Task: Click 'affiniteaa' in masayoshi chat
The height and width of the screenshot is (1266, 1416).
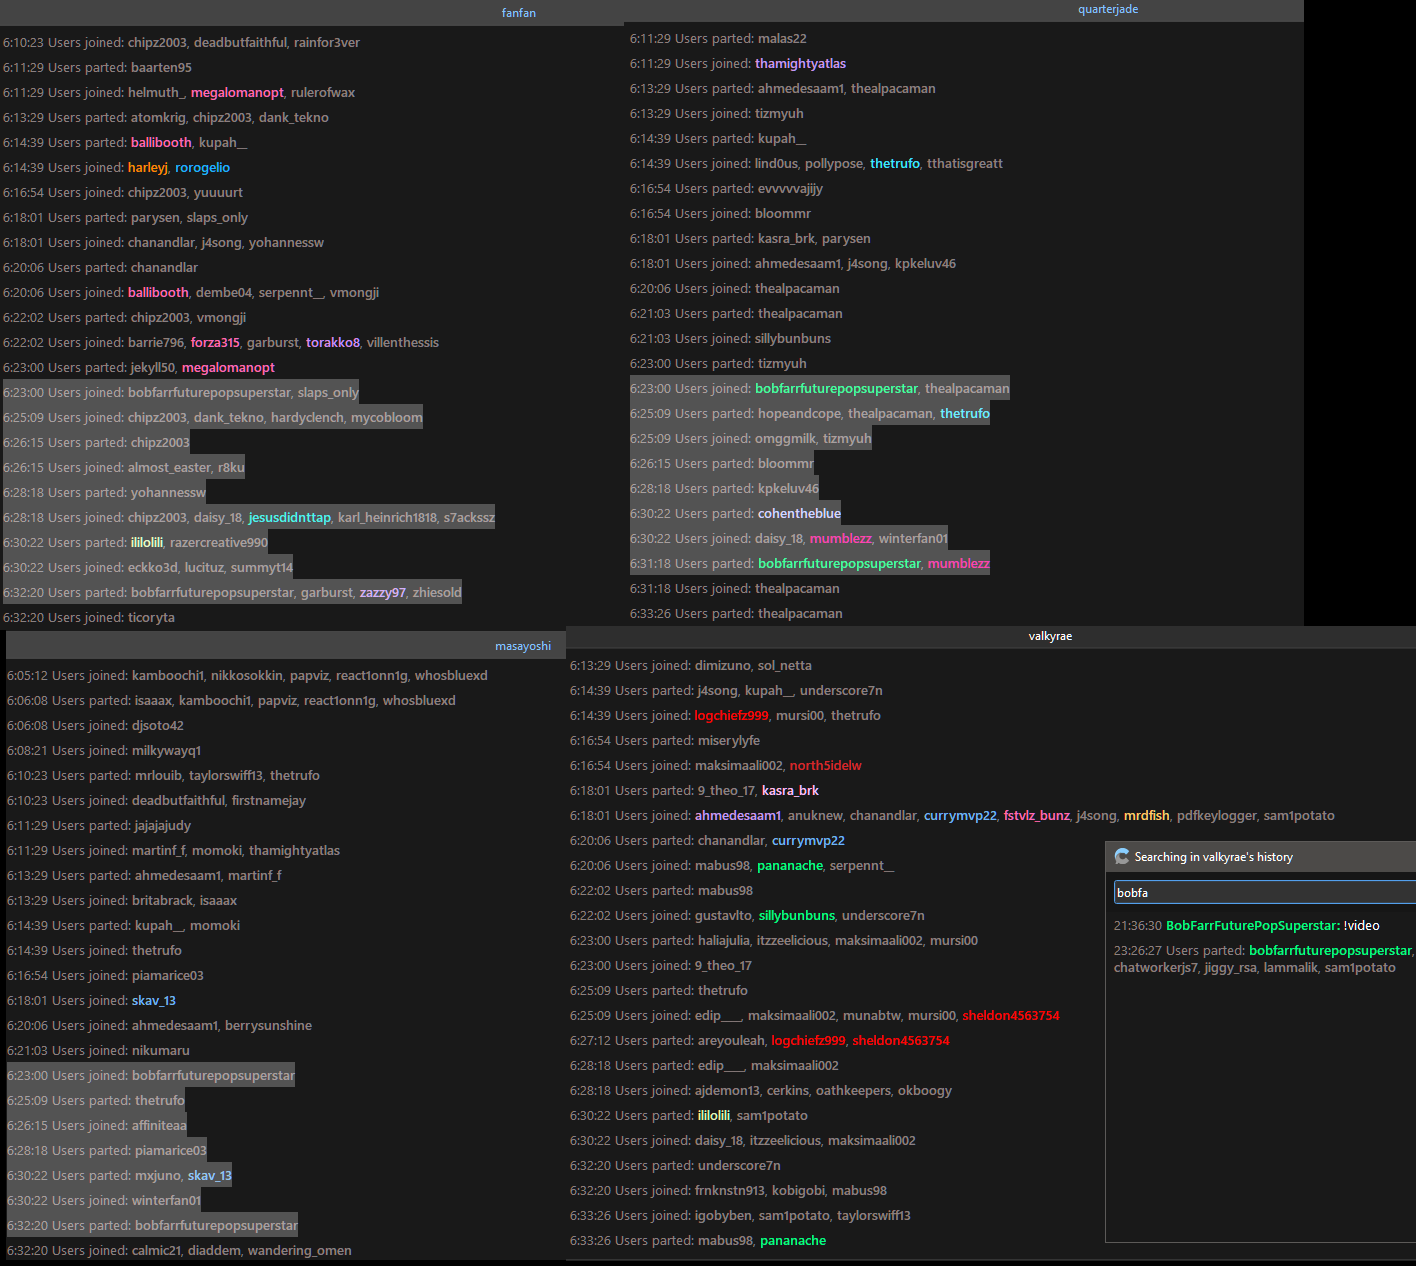Action: (161, 1126)
